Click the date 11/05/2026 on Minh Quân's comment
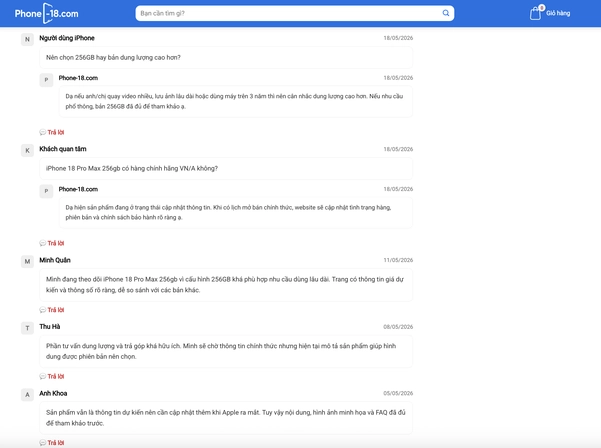 [x=398, y=260]
